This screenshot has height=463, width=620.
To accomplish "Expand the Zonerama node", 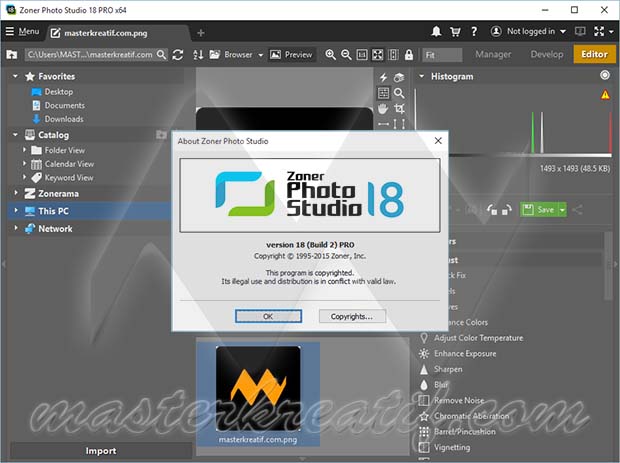I will [16, 193].
